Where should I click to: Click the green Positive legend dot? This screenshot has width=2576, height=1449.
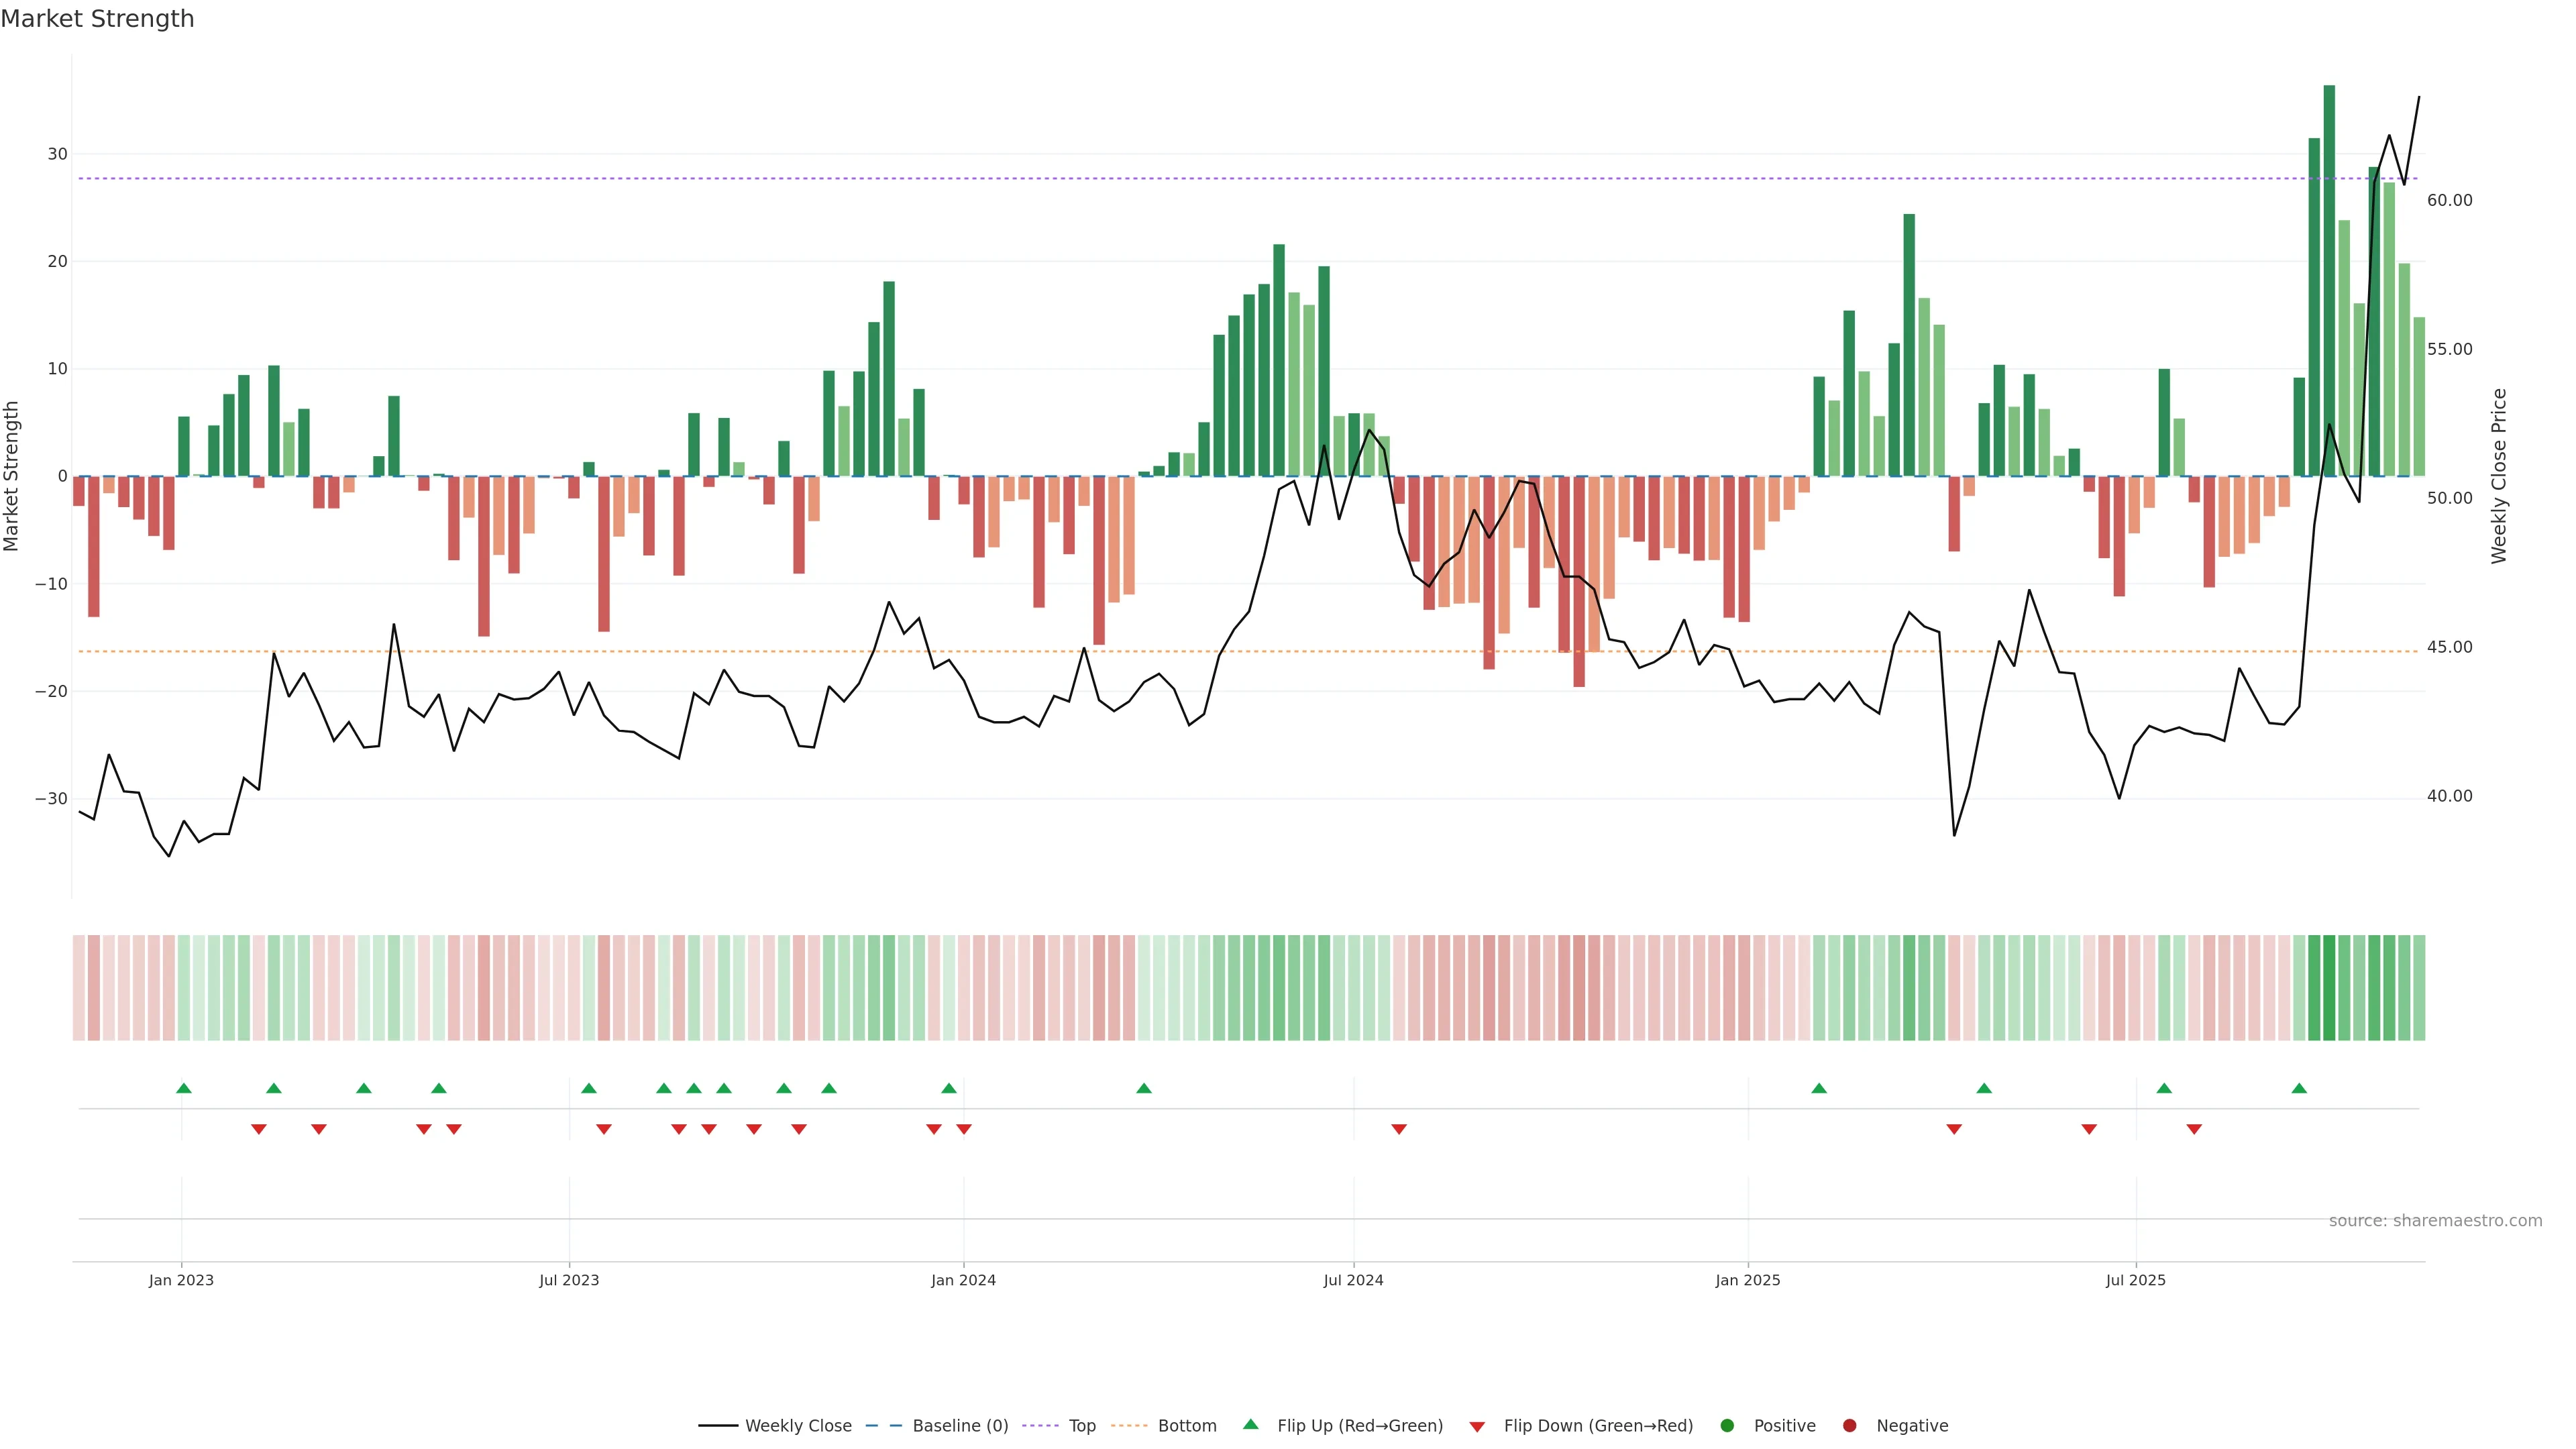tap(1727, 1426)
